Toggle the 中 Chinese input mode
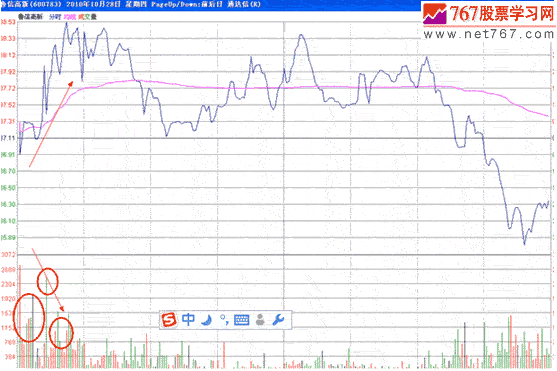This screenshot has height=371, width=557. click(x=188, y=319)
